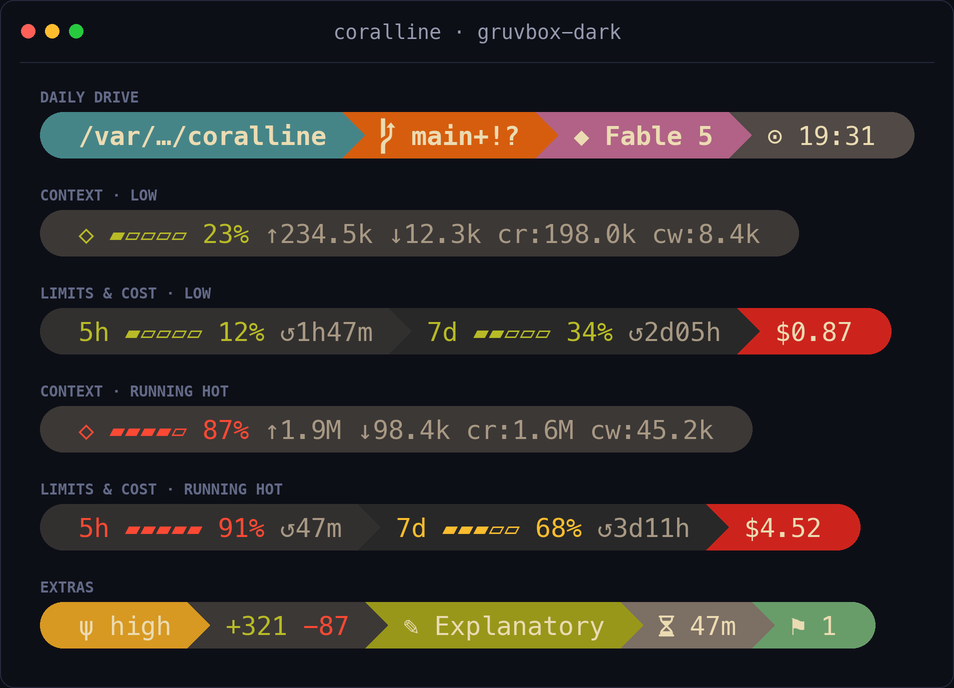Click the 19:31 time segment
Image resolution: width=954 pixels, height=688 pixels.
point(821,136)
